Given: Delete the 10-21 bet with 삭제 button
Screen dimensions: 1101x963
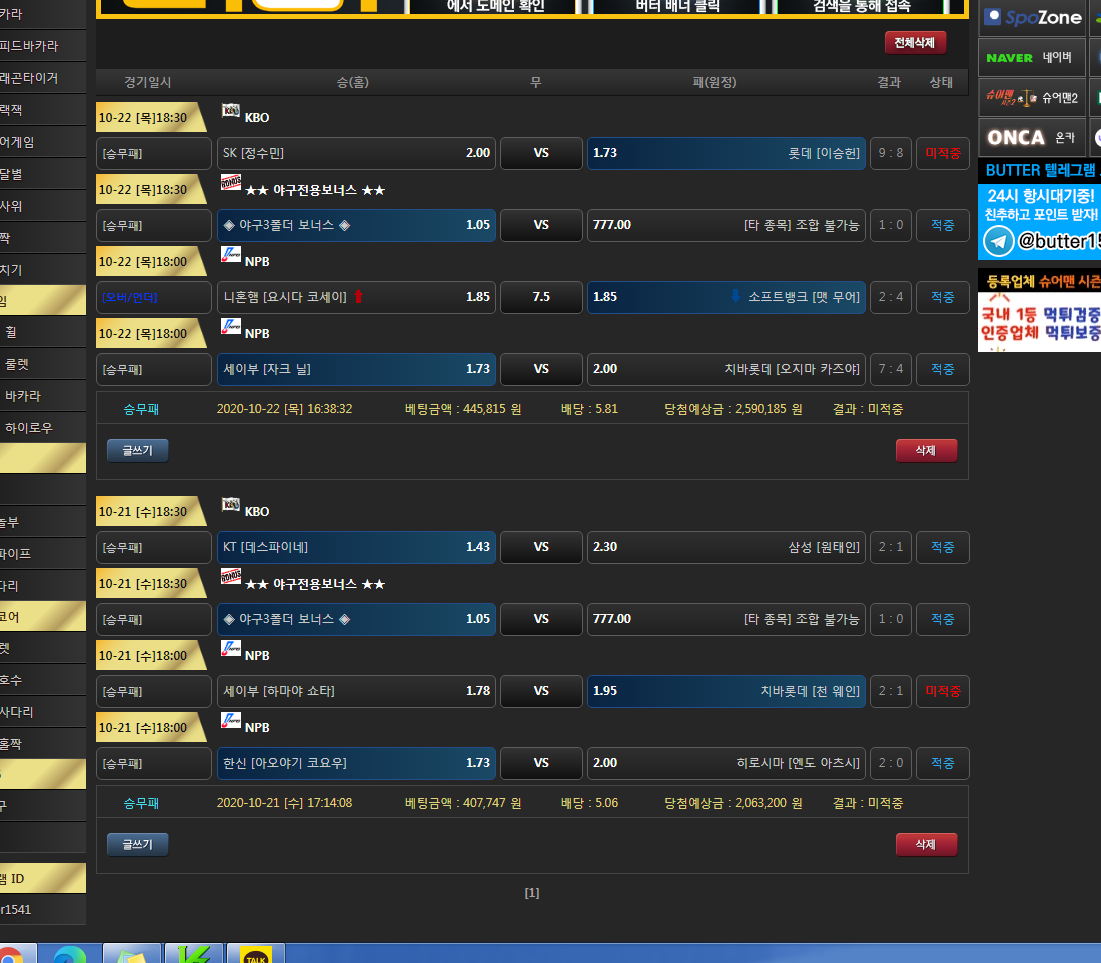Looking at the screenshot, I should point(926,845).
